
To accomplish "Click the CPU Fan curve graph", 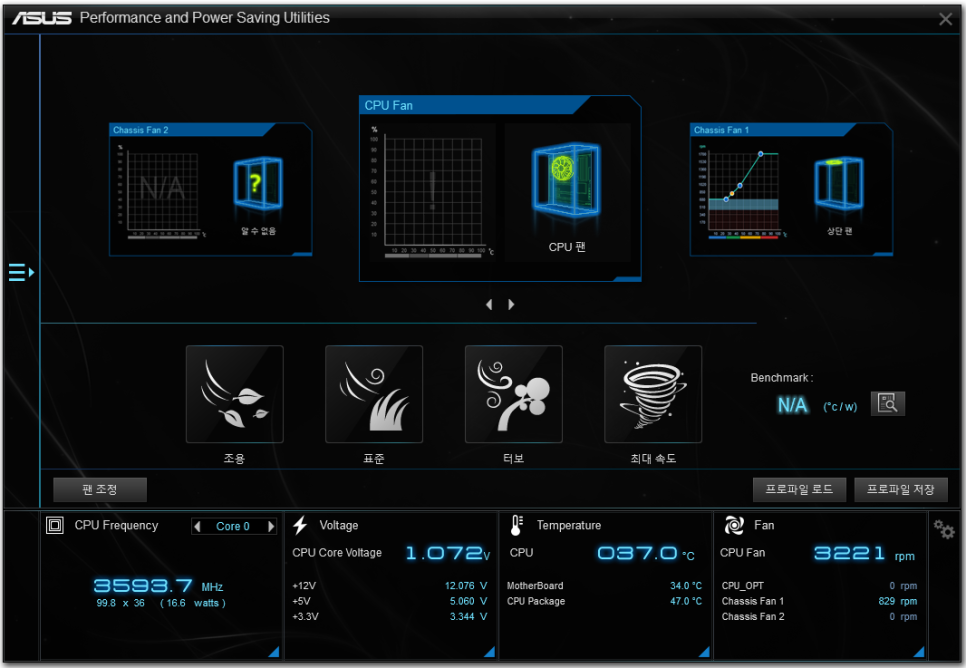I will (x=432, y=192).
